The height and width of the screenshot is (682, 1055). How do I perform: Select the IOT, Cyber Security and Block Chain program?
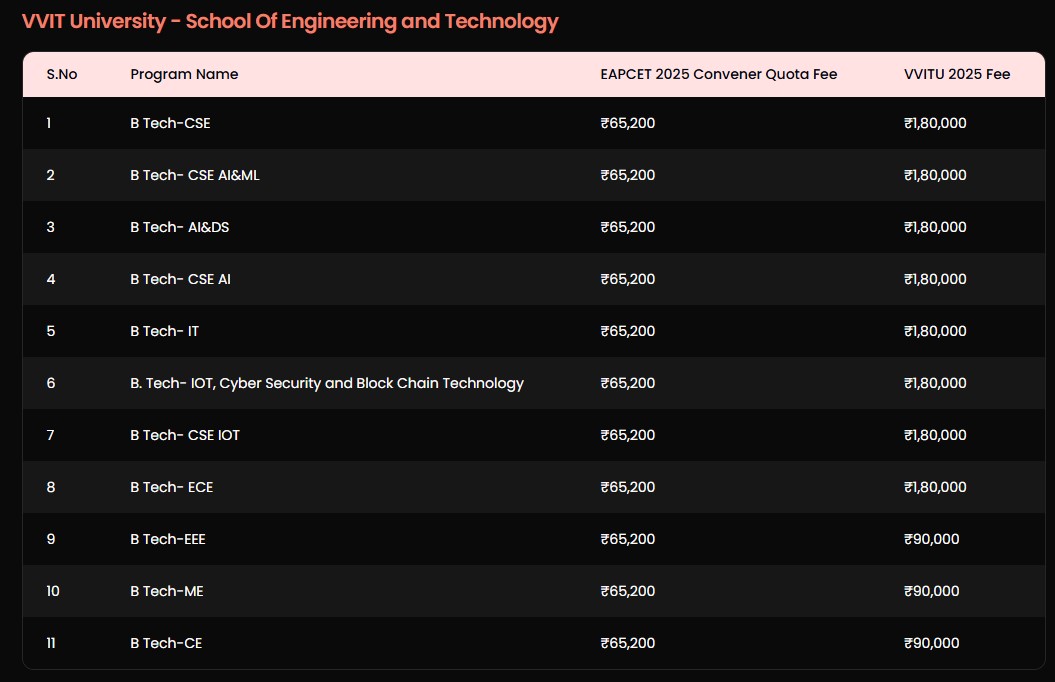(327, 383)
